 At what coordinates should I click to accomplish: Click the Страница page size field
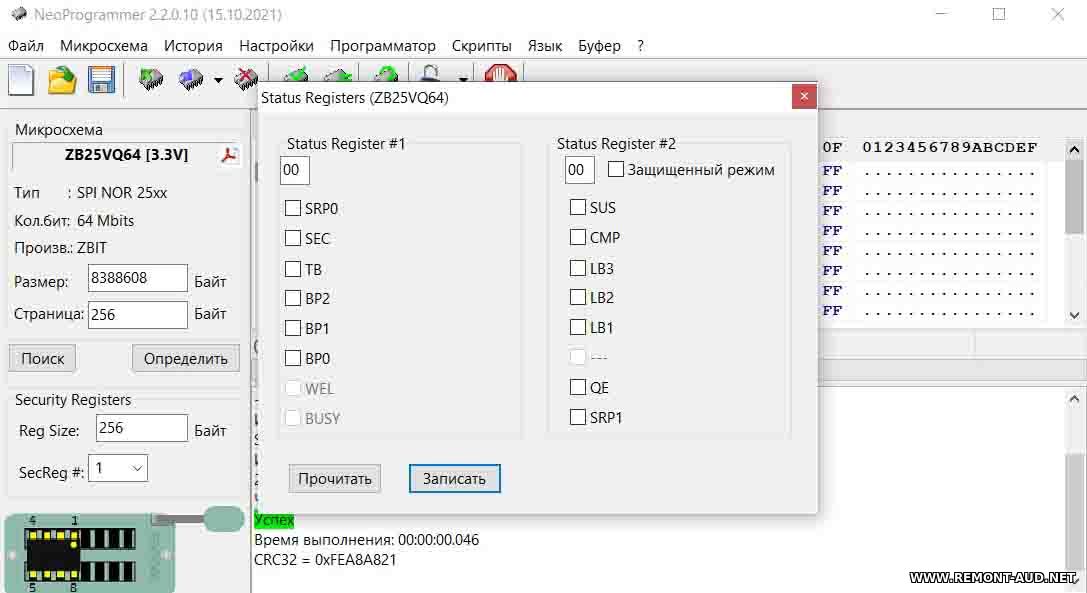click(x=137, y=315)
